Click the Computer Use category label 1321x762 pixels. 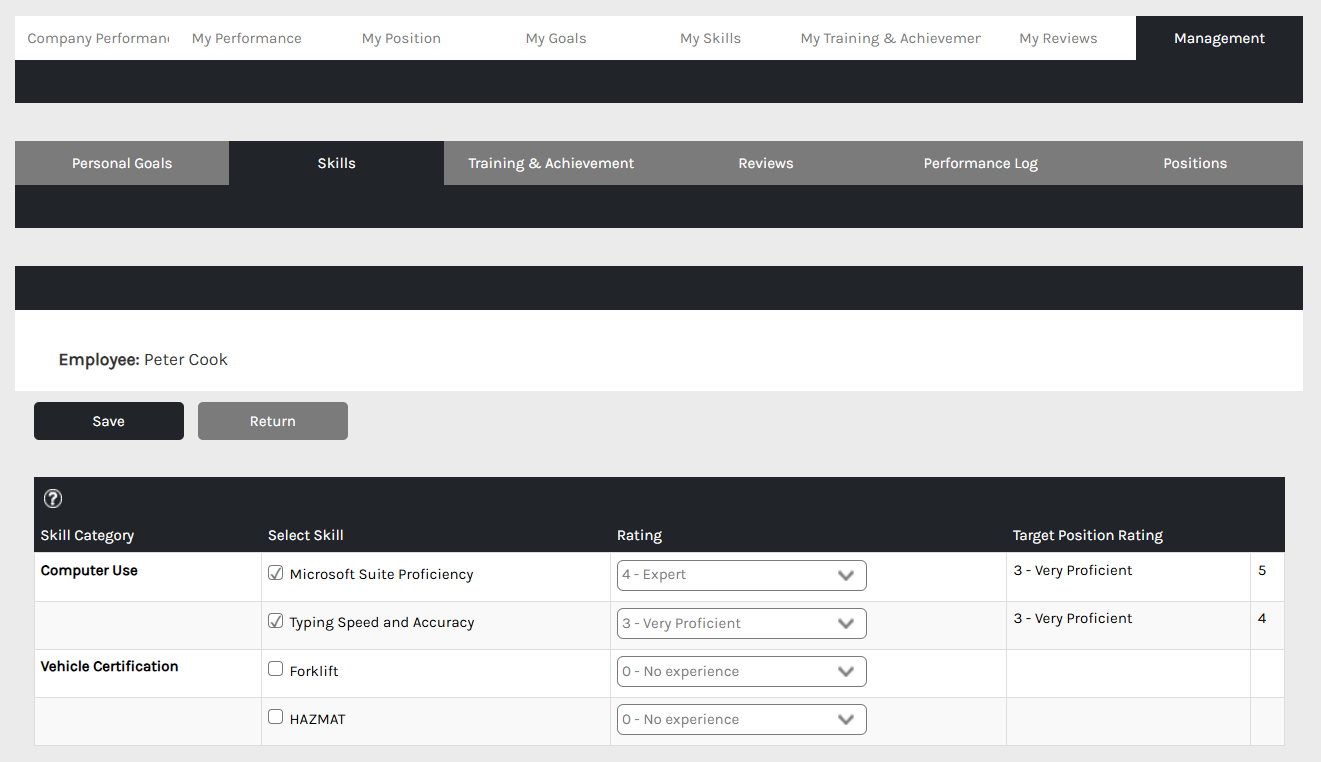(x=89, y=570)
